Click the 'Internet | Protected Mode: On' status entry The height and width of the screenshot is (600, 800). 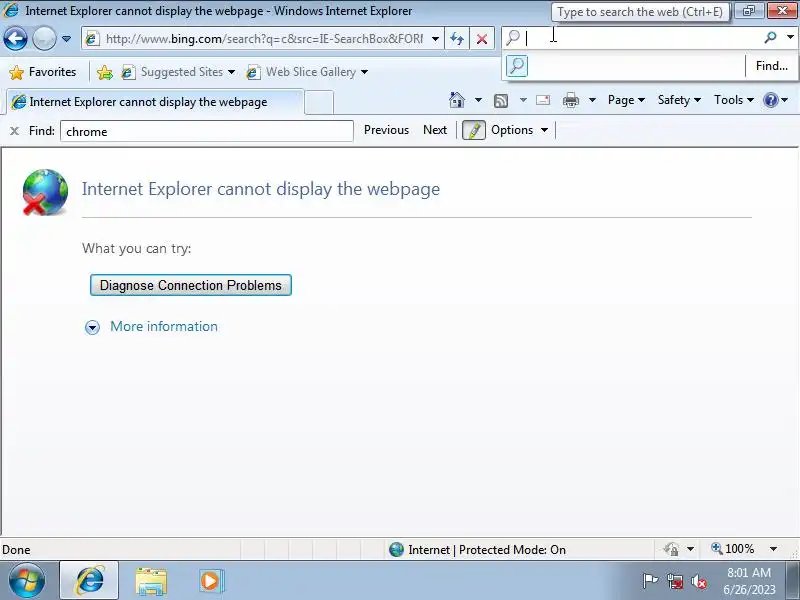[477, 549]
